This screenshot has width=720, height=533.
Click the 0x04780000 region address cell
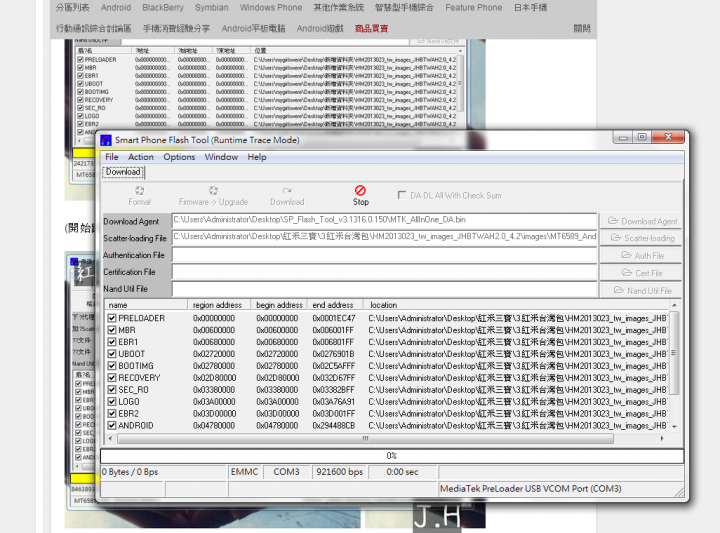click(214, 426)
